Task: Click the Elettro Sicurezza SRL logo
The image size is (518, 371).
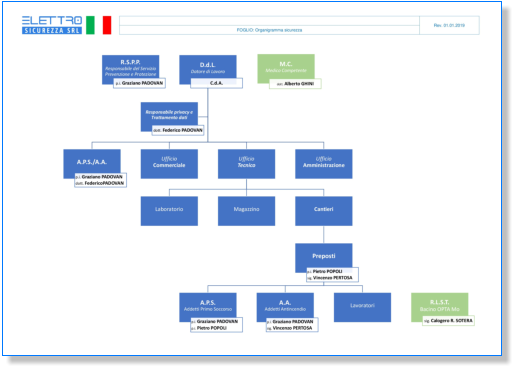Action: 52,25
